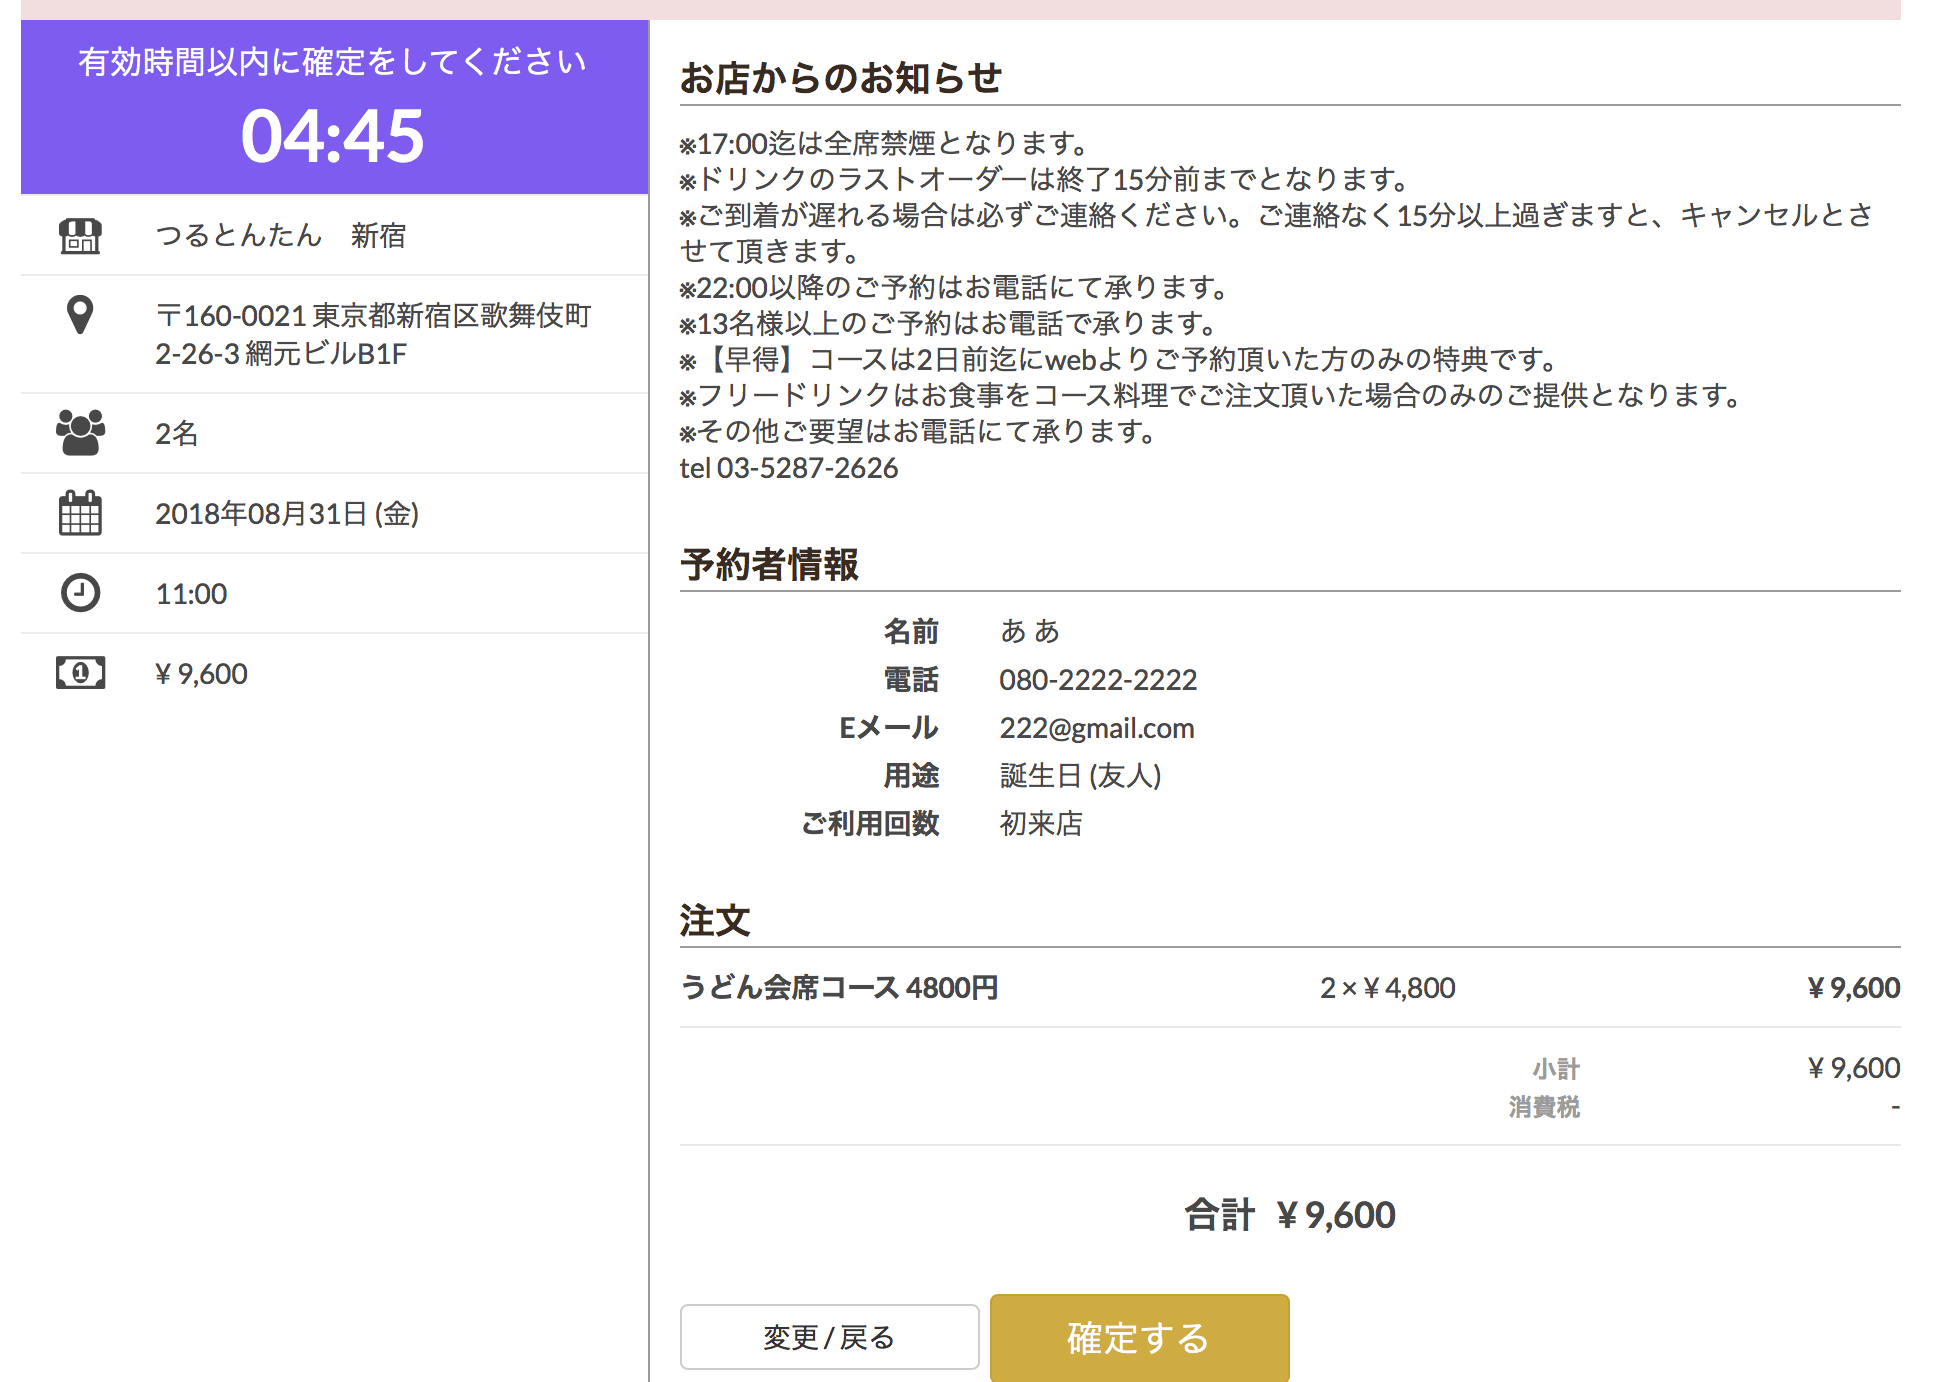Click the 名前 label
The height and width of the screenshot is (1382, 1952).
(x=911, y=631)
